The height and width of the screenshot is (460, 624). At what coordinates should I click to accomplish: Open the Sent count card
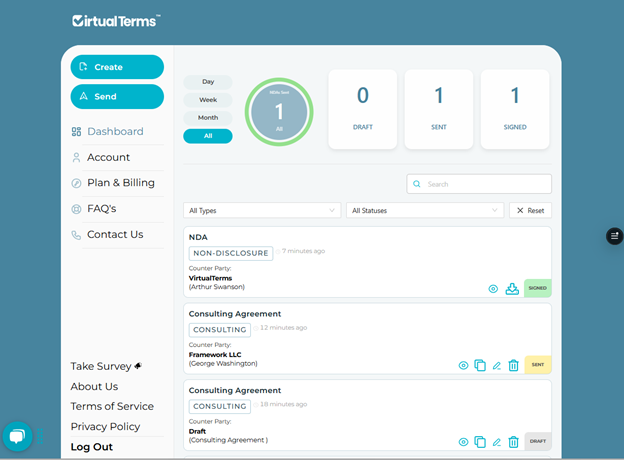[439, 109]
